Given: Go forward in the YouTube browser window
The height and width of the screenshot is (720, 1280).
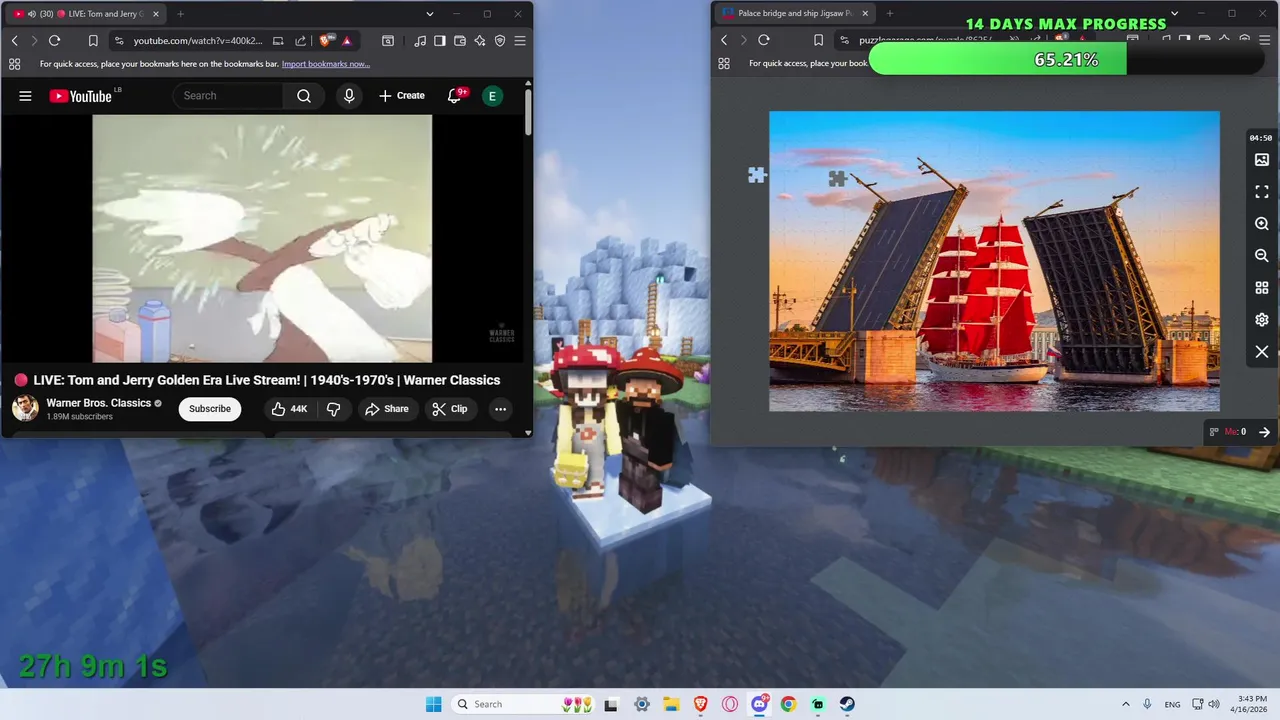Looking at the screenshot, I should point(34,40).
